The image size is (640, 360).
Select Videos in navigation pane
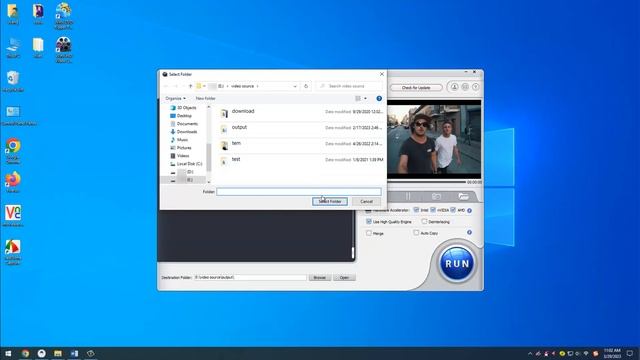click(183, 156)
